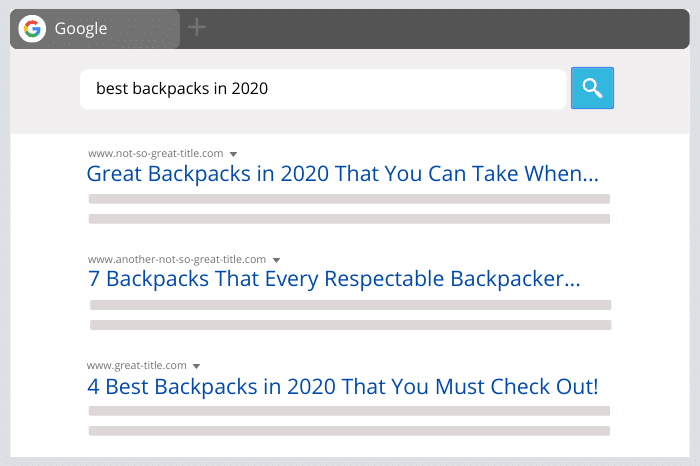Click the first snippet bar under '7 Backpacks' result

350,305
